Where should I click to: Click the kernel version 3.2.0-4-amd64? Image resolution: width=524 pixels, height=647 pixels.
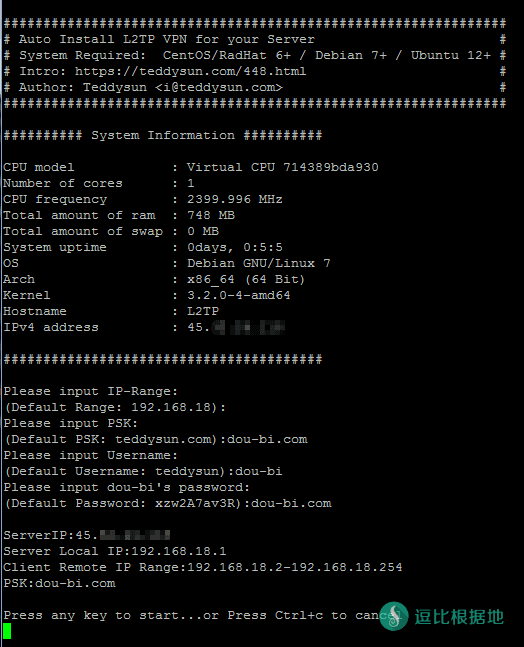238,295
